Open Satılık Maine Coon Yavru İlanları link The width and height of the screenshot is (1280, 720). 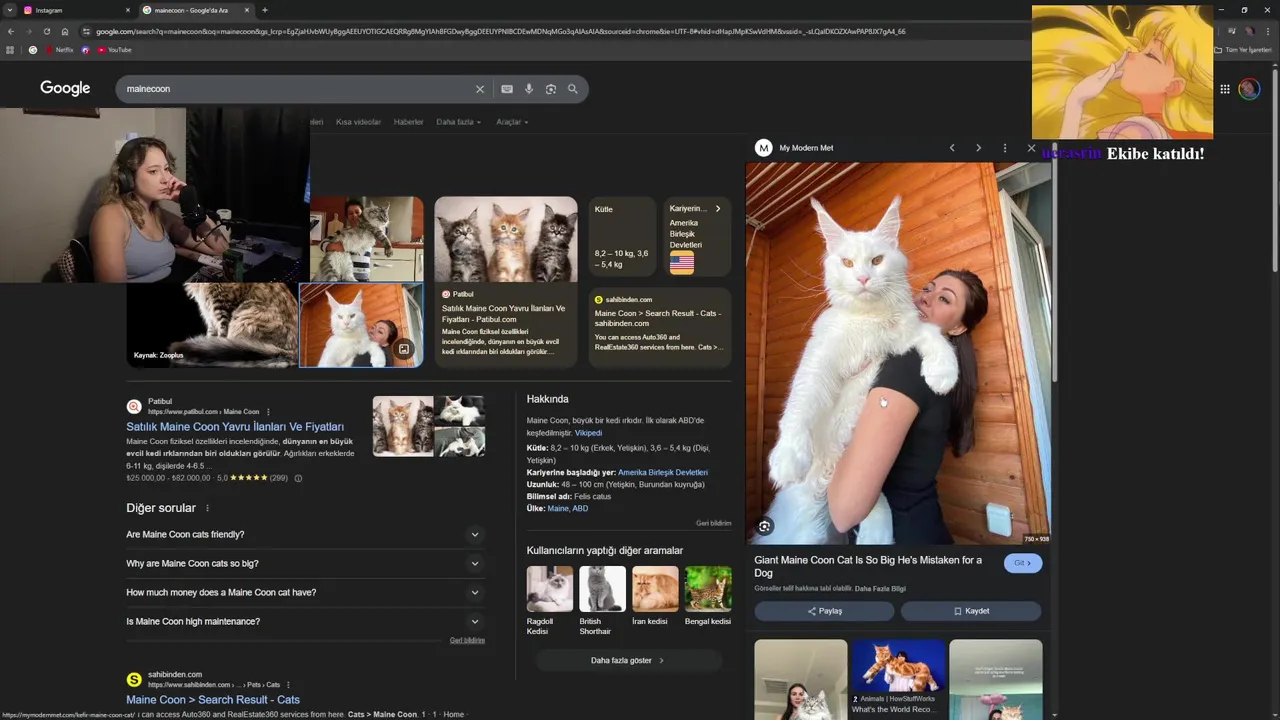click(x=235, y=427)
